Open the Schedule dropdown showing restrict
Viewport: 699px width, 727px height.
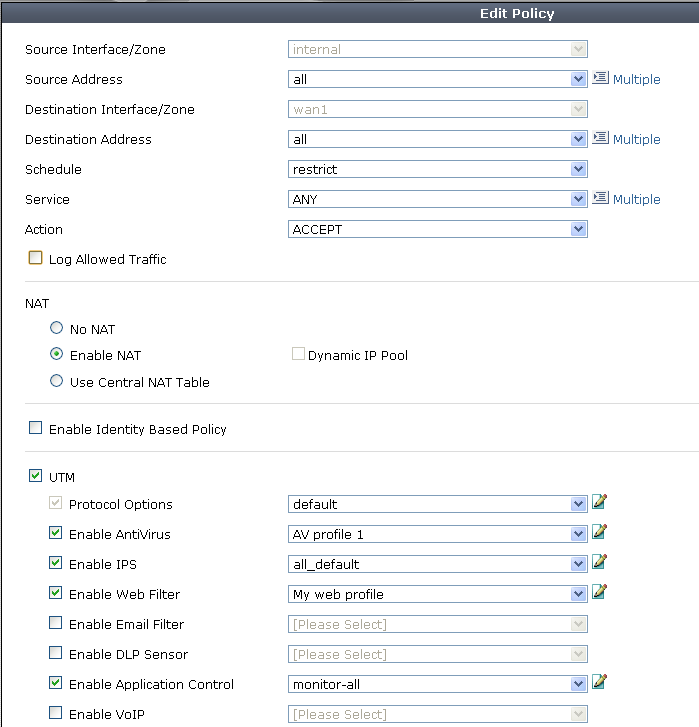[x=437, y=169]
